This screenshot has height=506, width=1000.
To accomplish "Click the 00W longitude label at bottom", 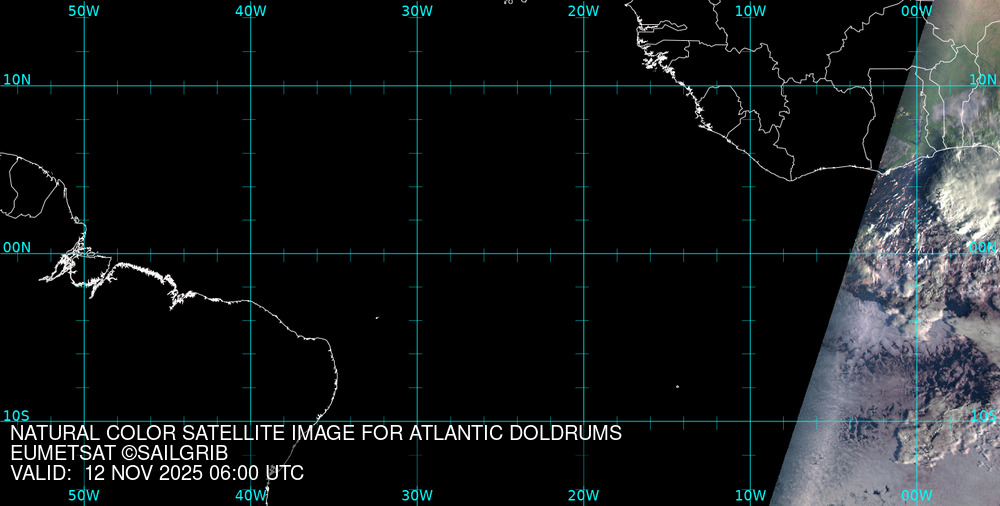I will pyautogui.click(x=916, y=495).
